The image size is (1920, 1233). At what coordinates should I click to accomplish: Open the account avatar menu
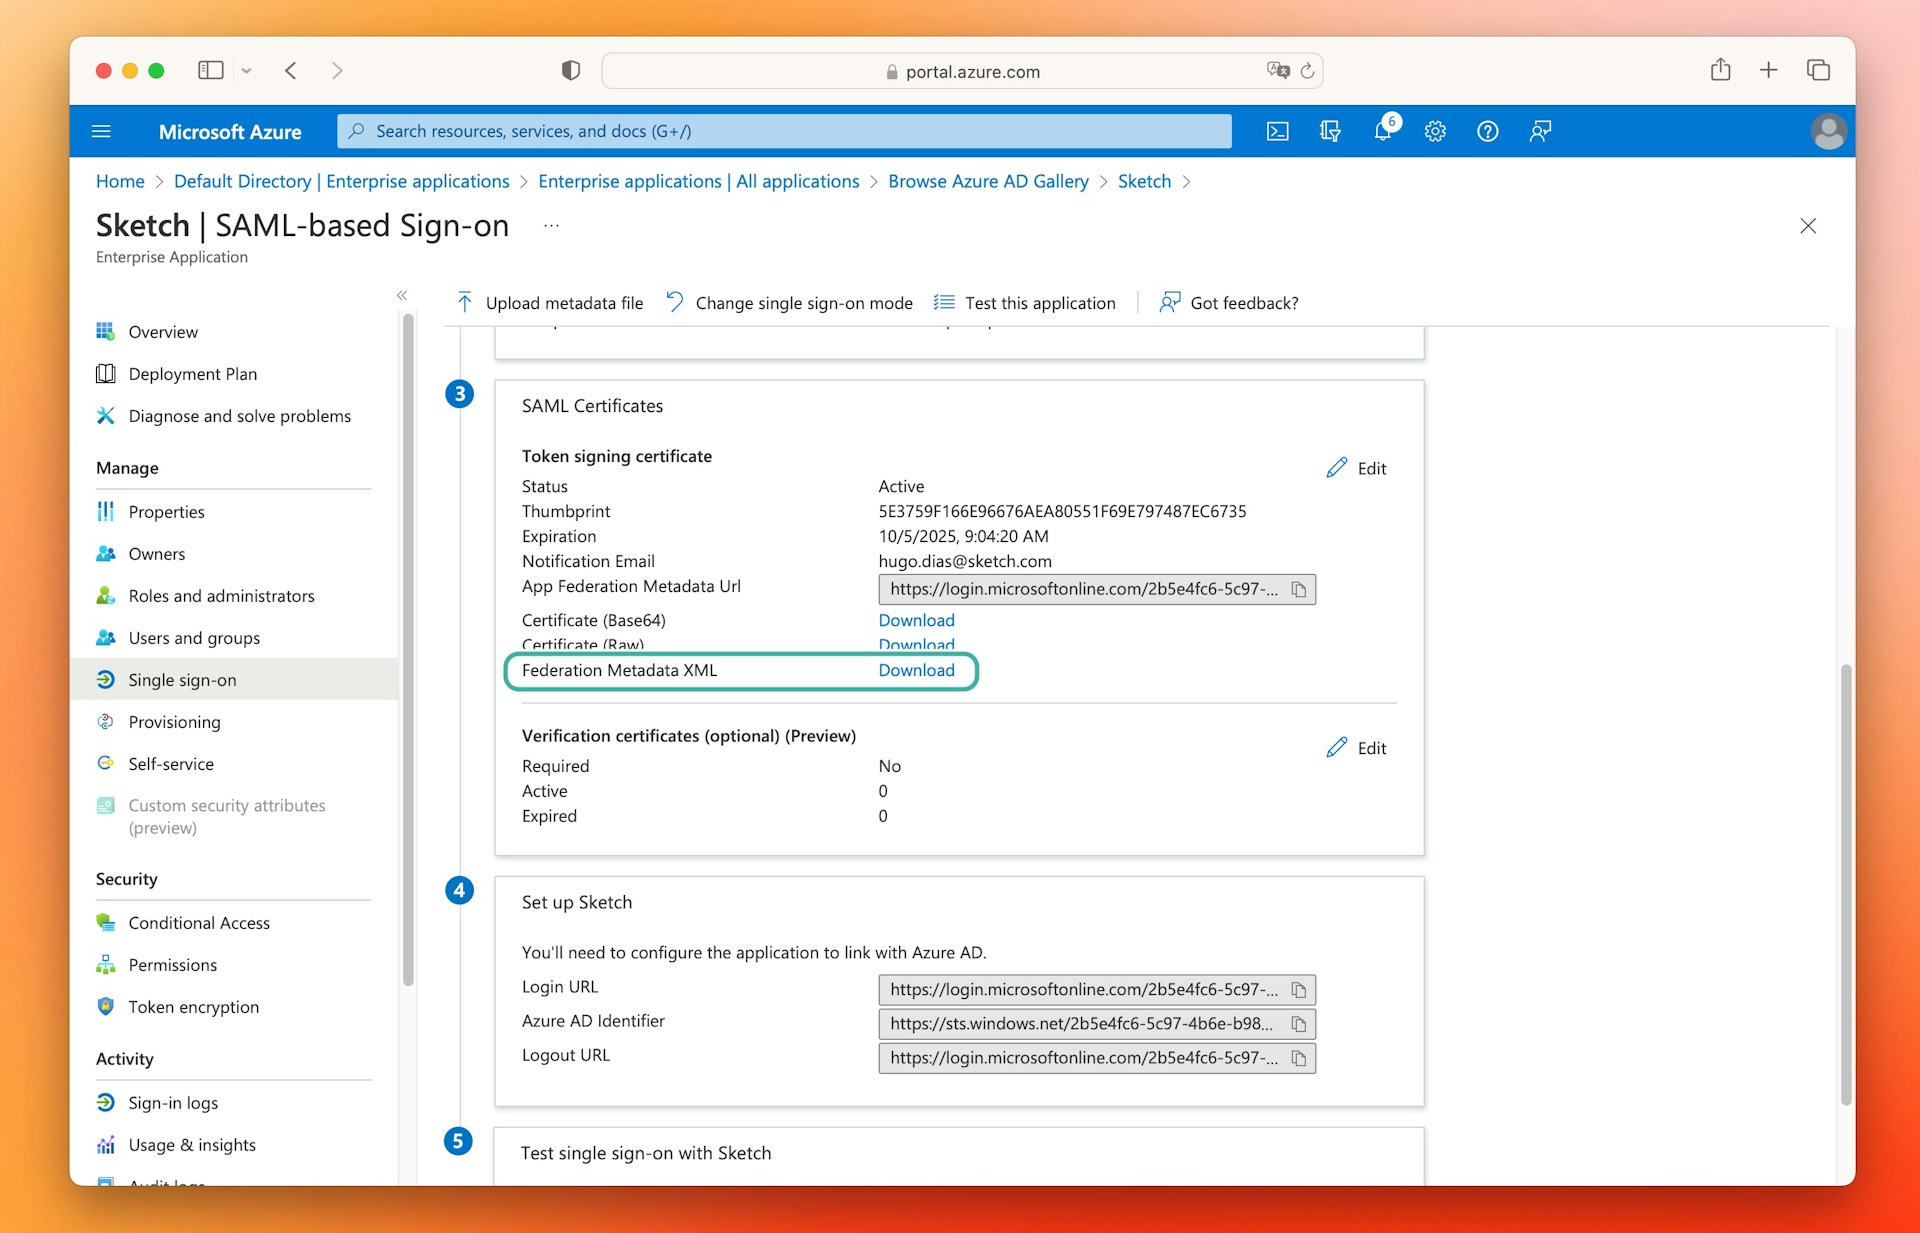point(1828,131)
